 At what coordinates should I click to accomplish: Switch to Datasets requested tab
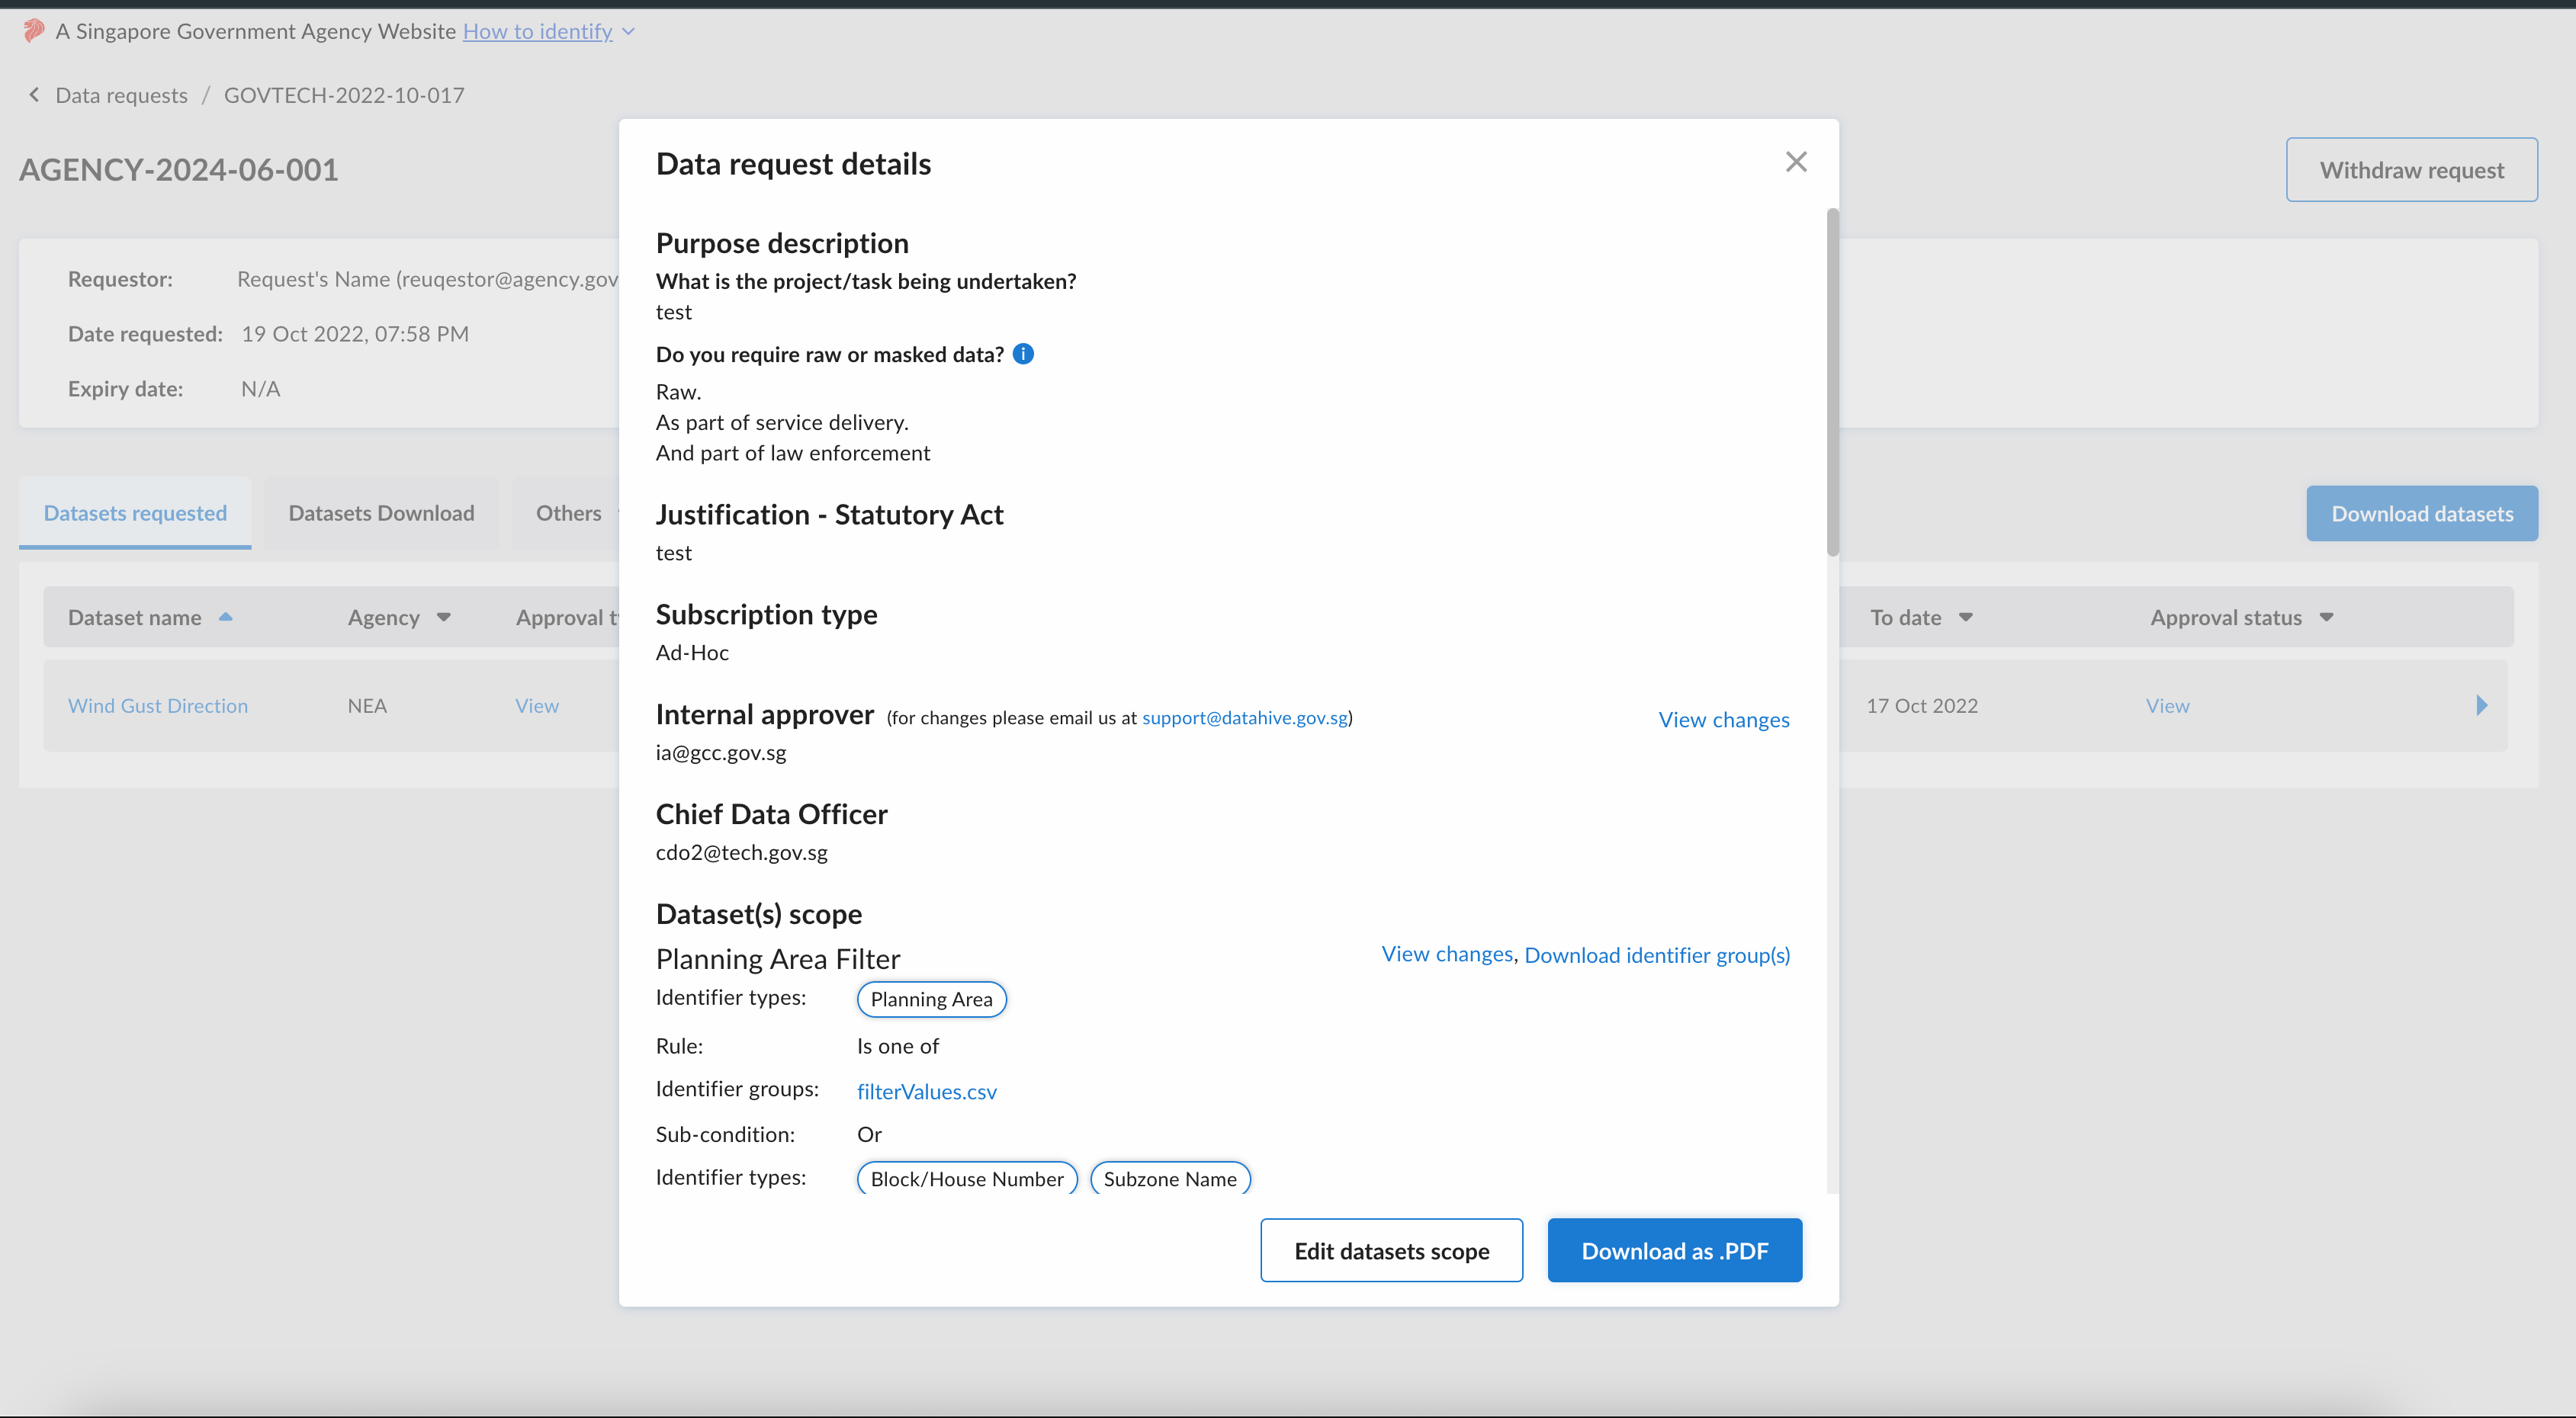pos(135,513)
